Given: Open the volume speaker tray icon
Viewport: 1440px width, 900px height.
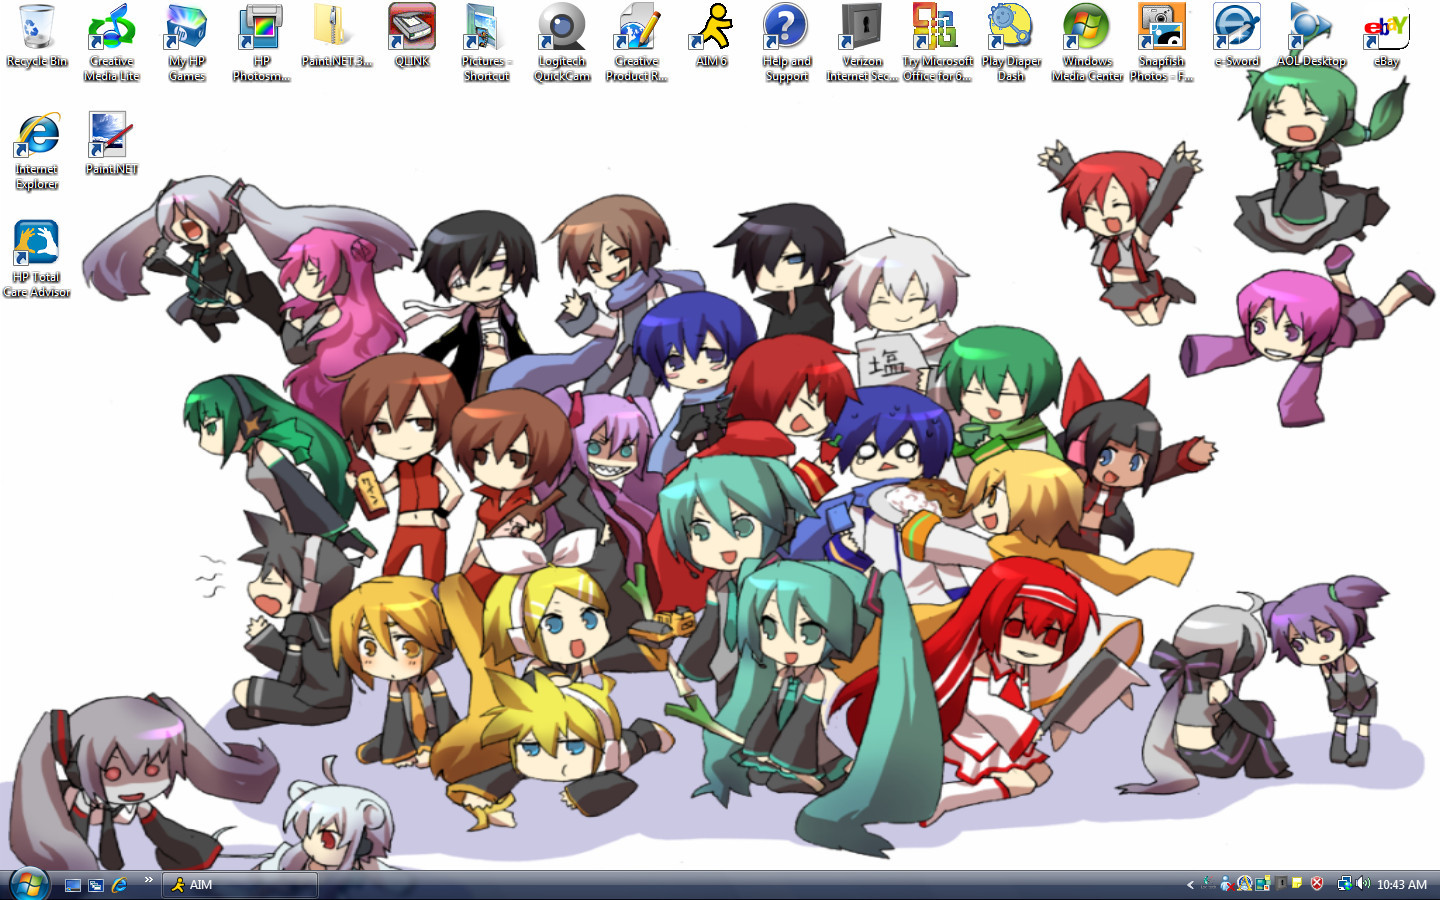Looking at the screenshot, I should (1363, 884).
